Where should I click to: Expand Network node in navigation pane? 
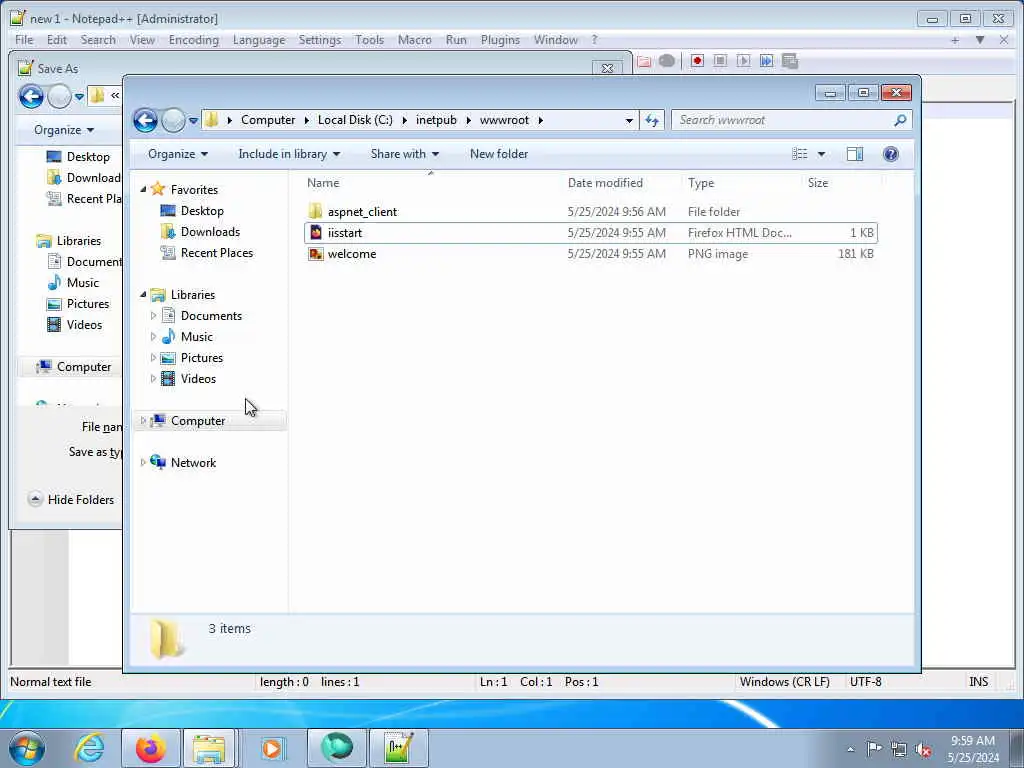143,463
